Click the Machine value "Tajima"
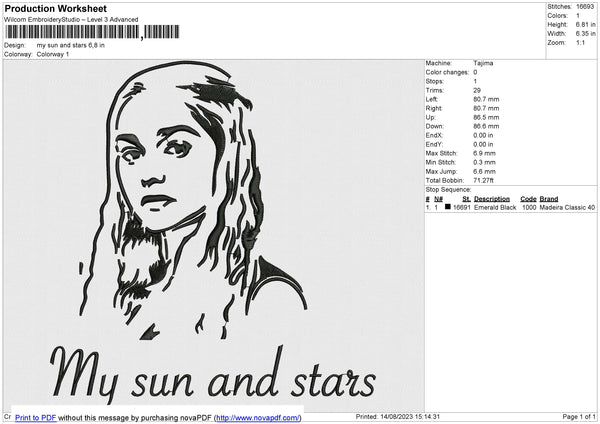The image size is (600, 424). (x=483, y=63)
